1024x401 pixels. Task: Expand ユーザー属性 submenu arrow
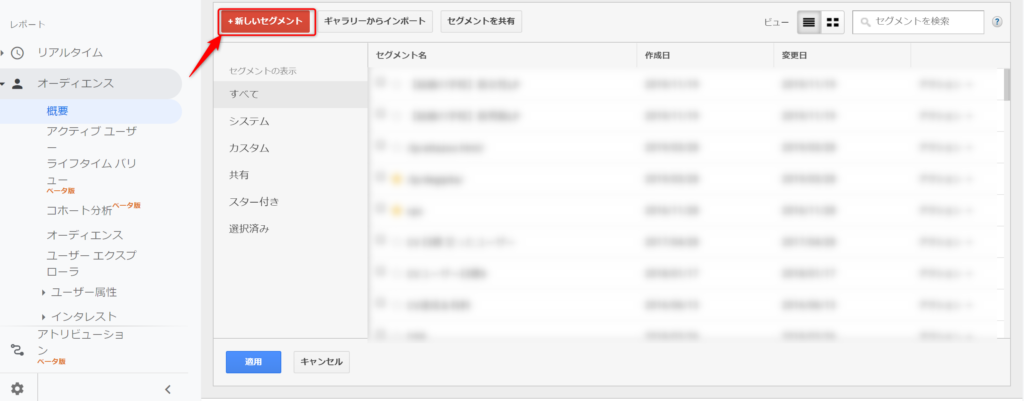tap(43, 293)
